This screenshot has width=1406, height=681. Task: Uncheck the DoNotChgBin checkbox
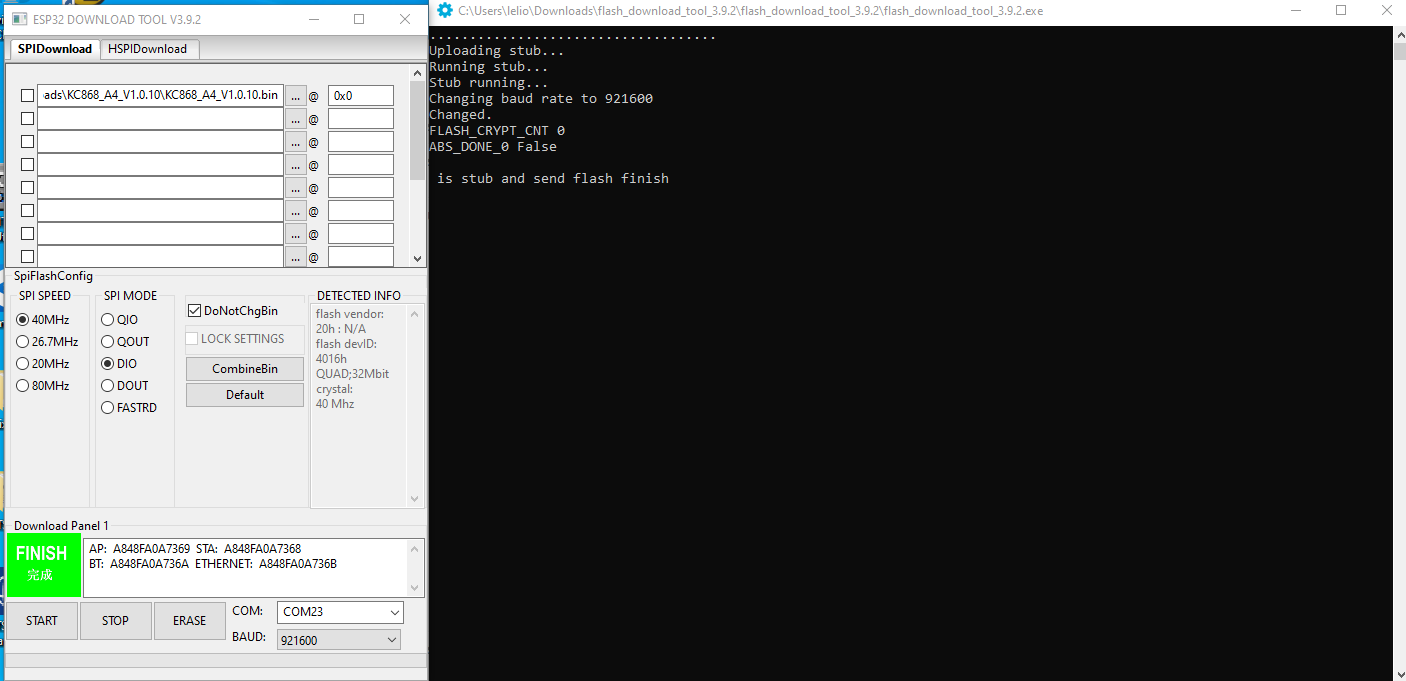click(x=195, y=311)
